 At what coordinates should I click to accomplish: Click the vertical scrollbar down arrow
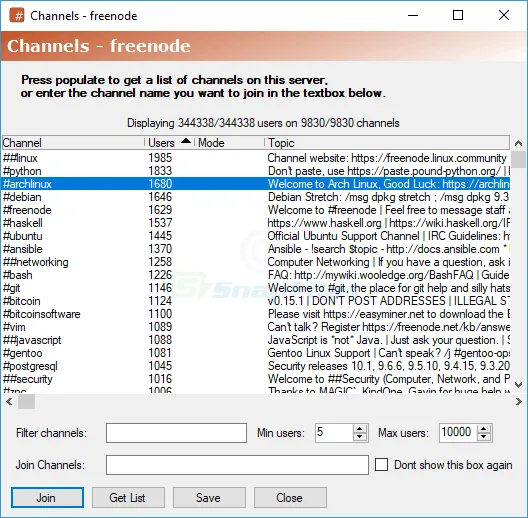(x=519, y=385)
